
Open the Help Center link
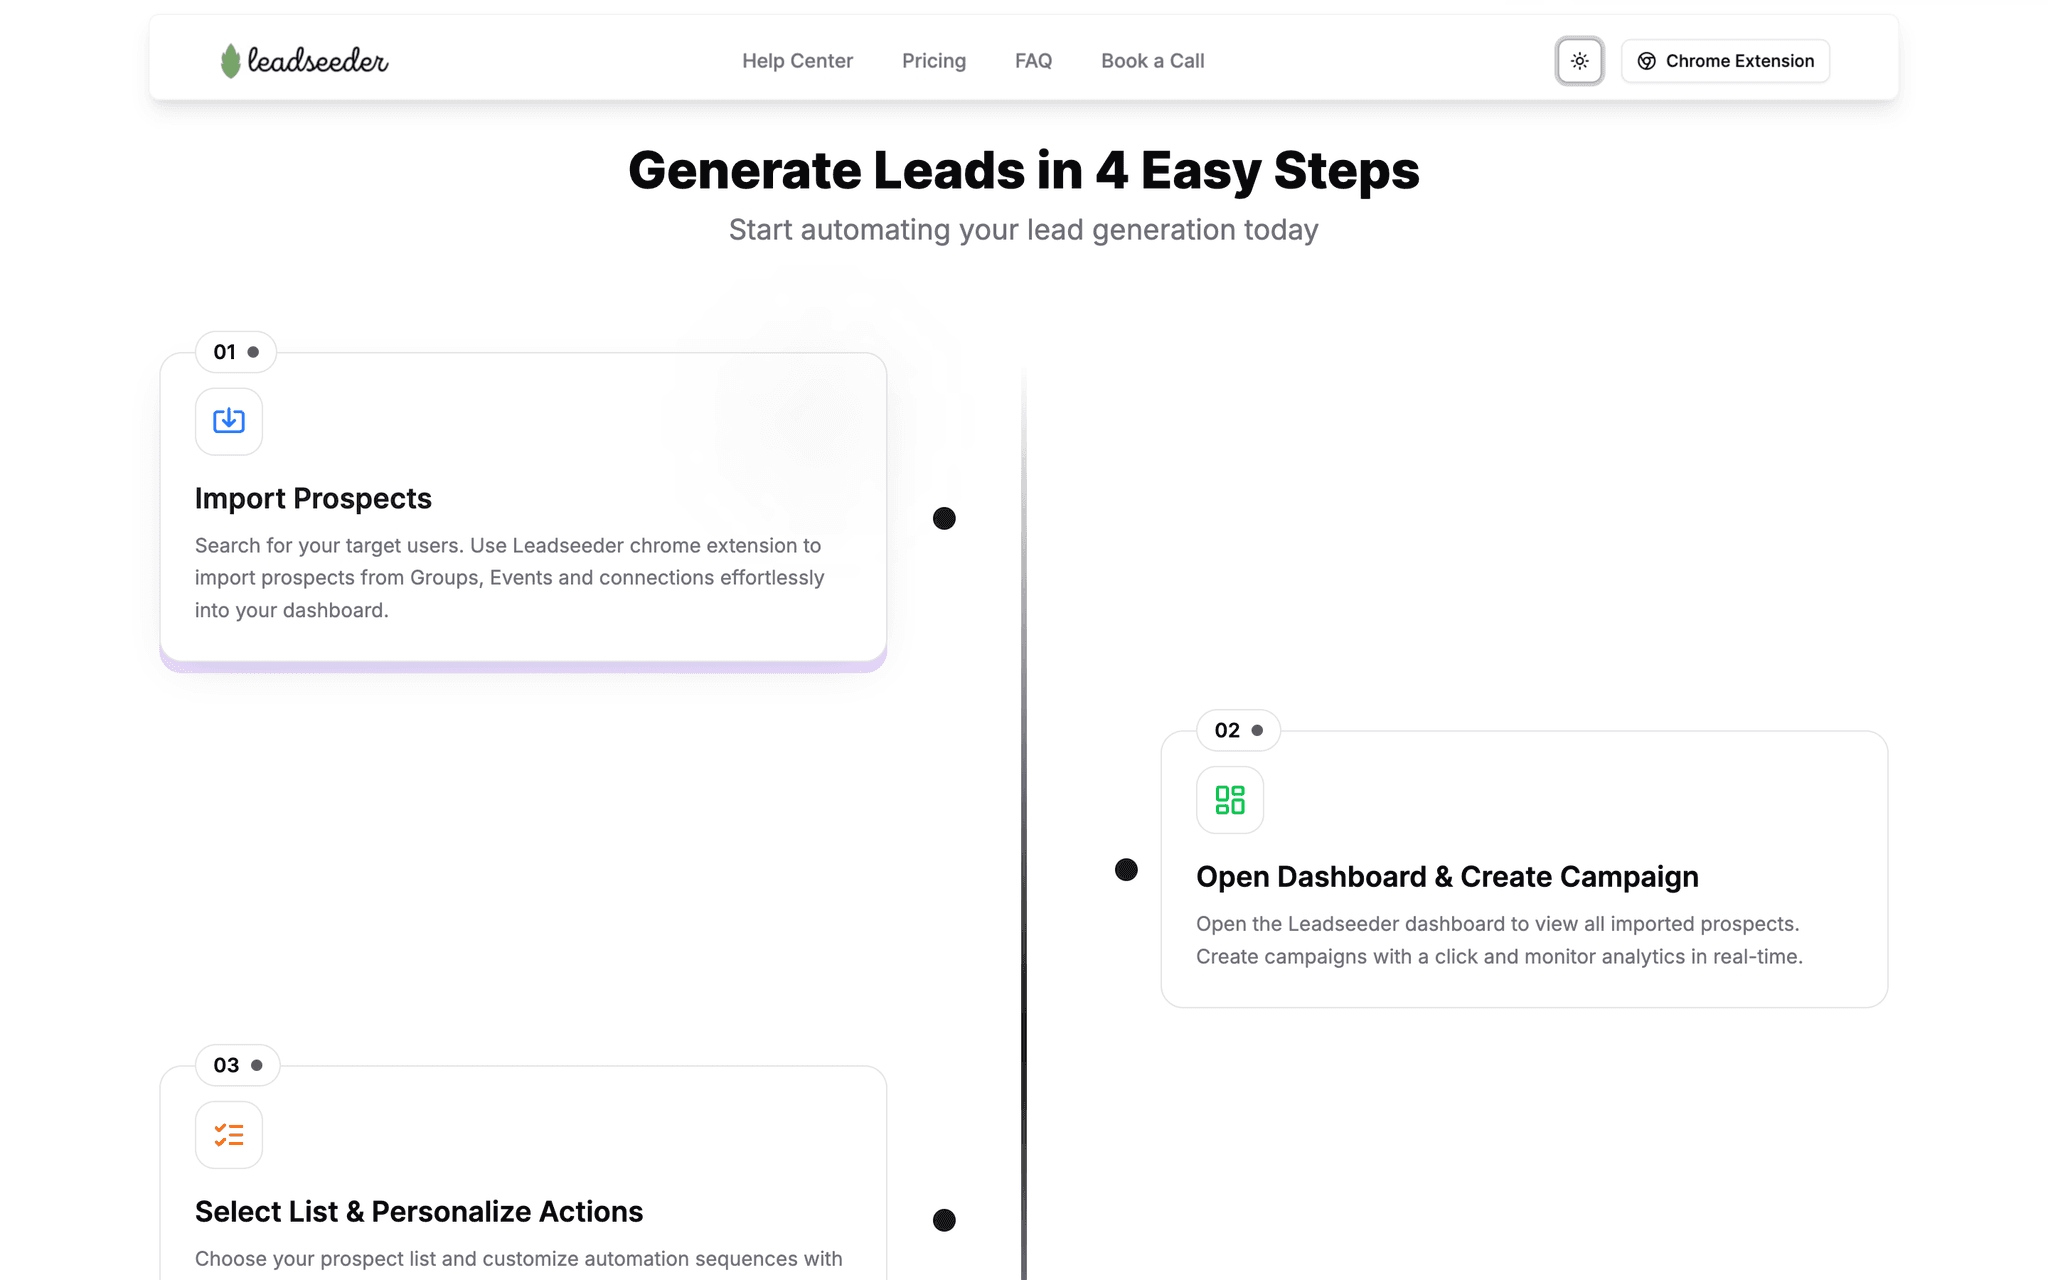pos(797,61)
